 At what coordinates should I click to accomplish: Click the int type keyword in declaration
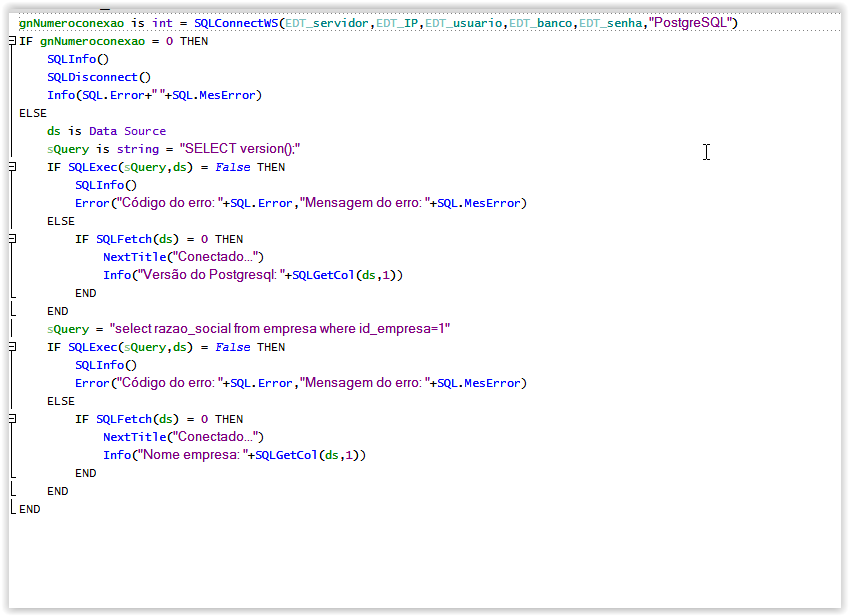(x=162, y=23)
